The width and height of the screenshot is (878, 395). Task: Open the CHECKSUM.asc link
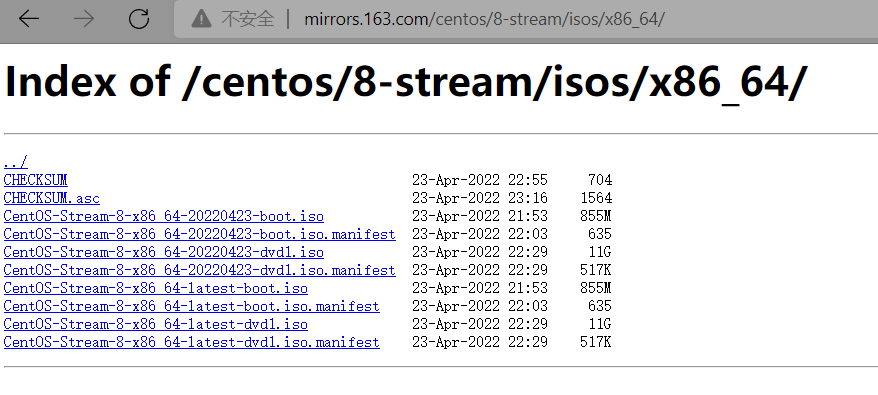tap(52, 198)
